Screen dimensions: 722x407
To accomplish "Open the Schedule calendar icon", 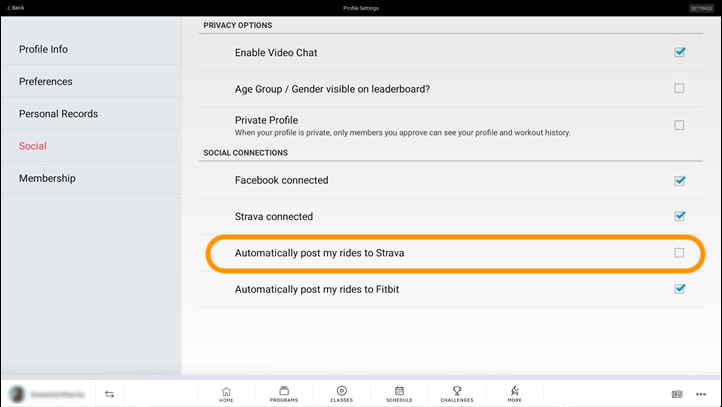I will click(x=399, y=393).
